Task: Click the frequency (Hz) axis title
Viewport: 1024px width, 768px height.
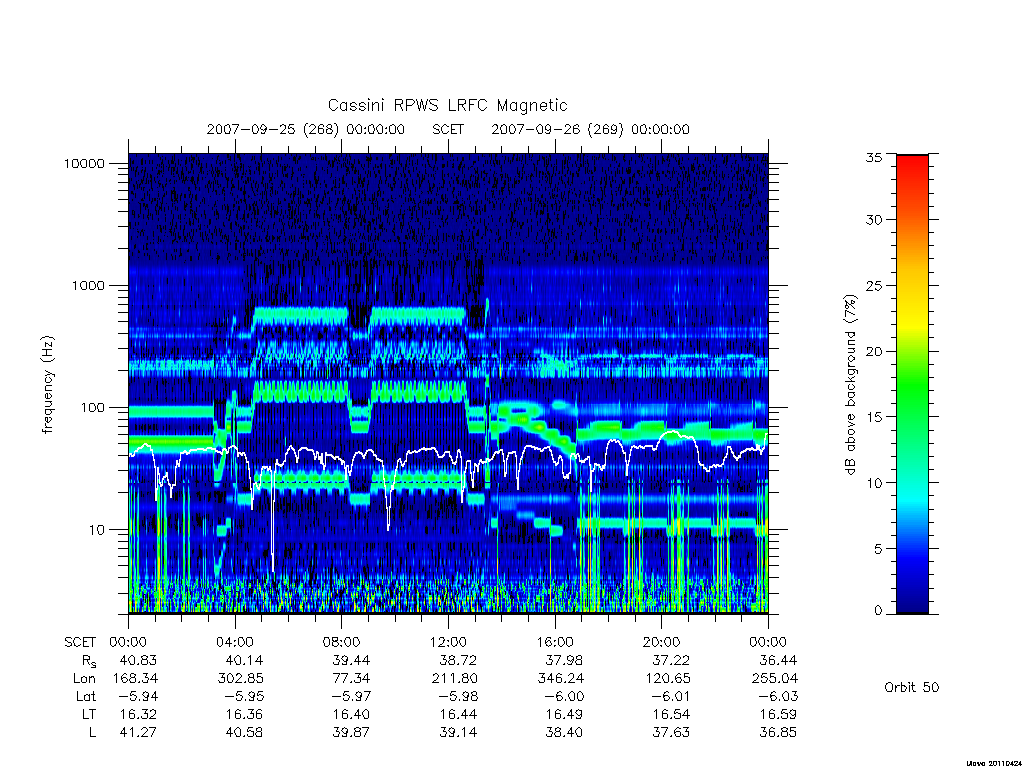Action: [x=48, y=385]
